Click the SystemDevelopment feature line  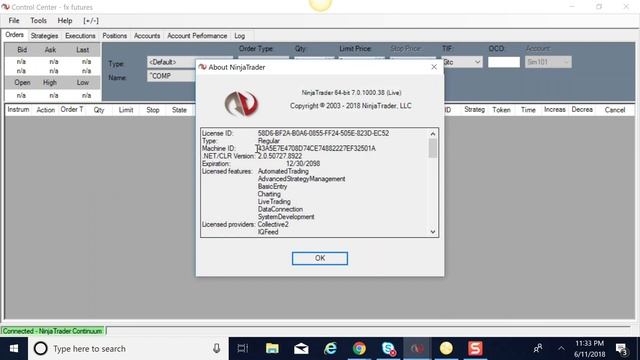286,217
